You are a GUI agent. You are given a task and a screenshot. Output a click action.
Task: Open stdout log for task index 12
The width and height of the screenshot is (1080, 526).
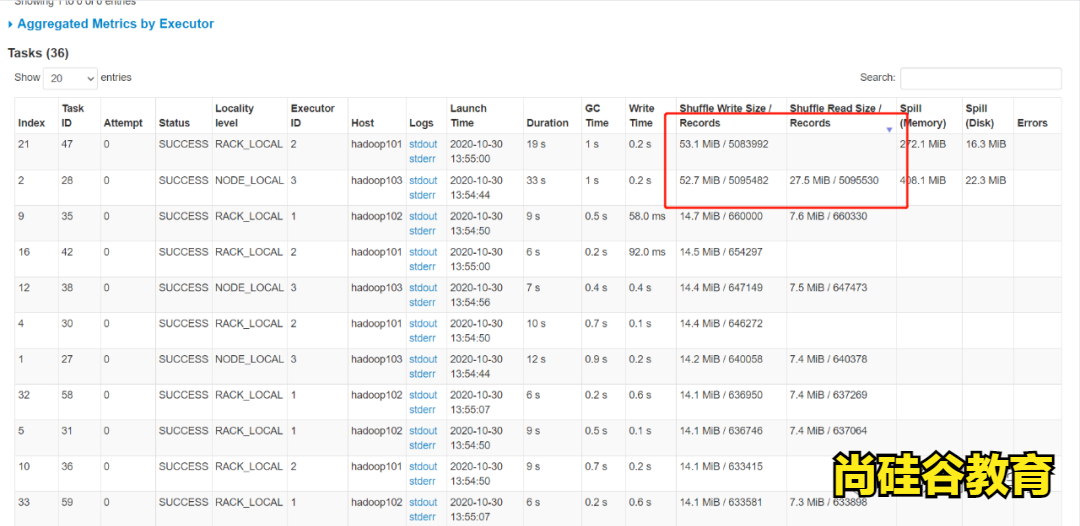(423, 288)
